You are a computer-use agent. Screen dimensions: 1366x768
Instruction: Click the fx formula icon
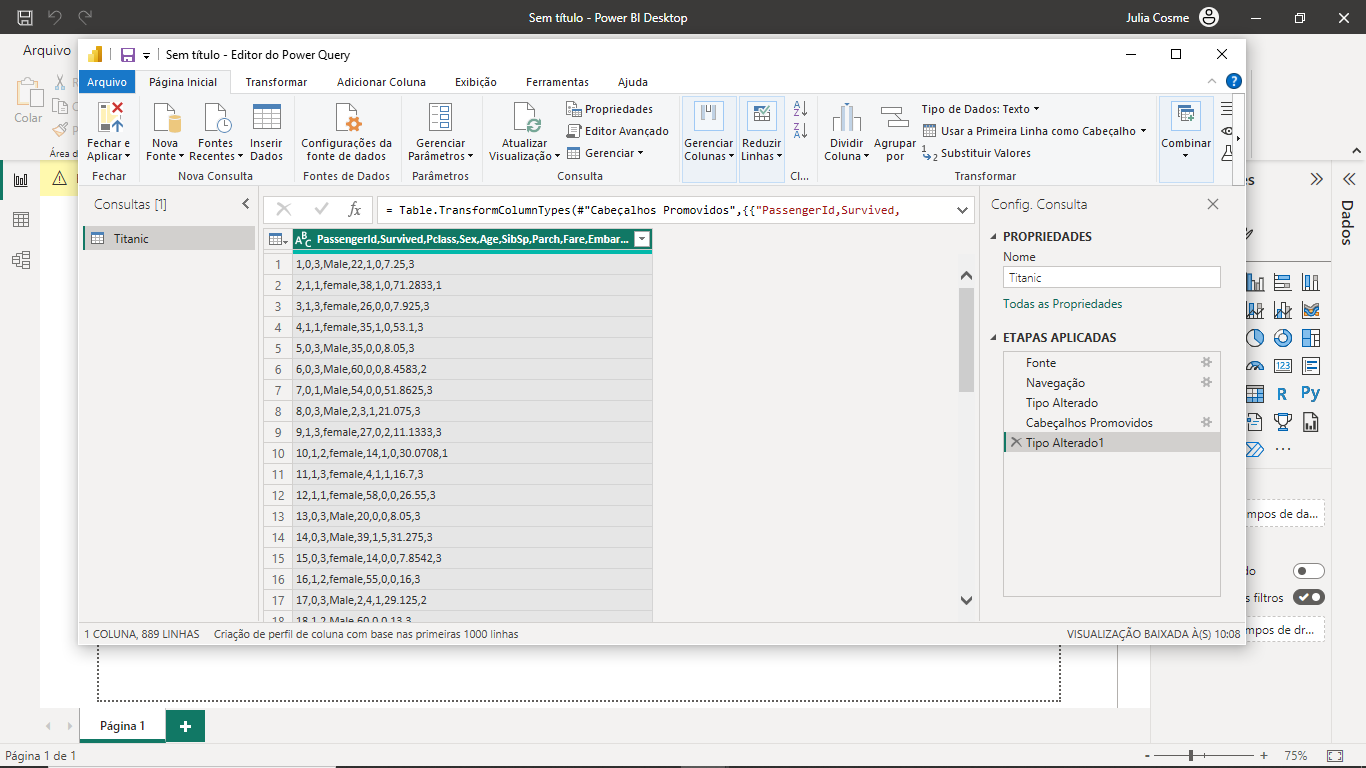(x=354, y=209)
